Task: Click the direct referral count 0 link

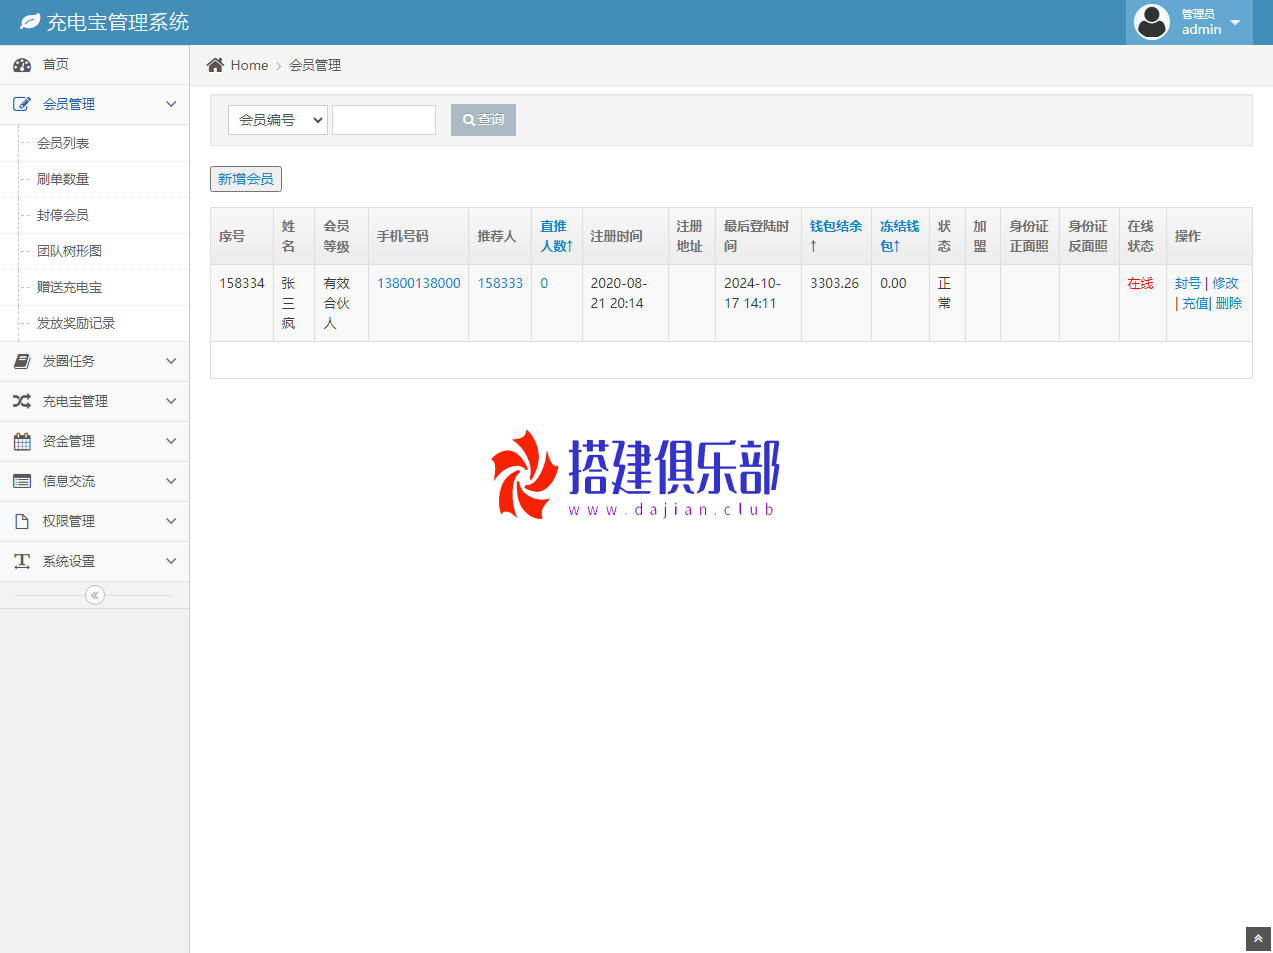Action: [x=544, y=283]
